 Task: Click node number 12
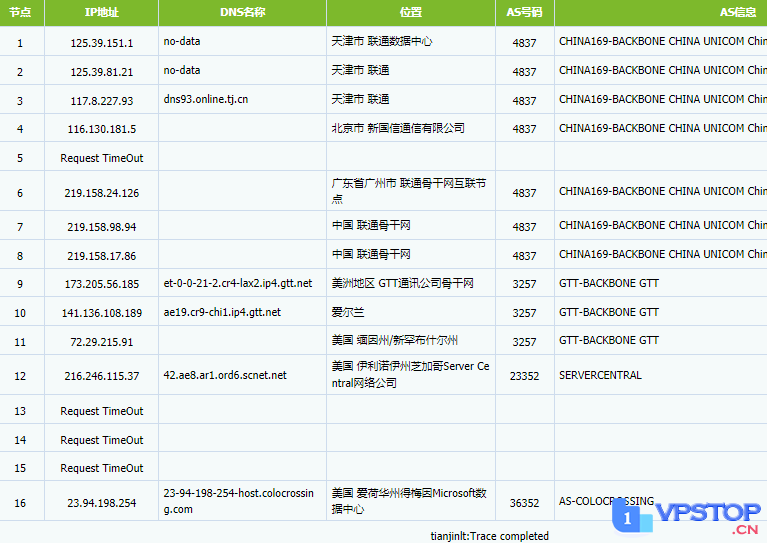(20, 376)
